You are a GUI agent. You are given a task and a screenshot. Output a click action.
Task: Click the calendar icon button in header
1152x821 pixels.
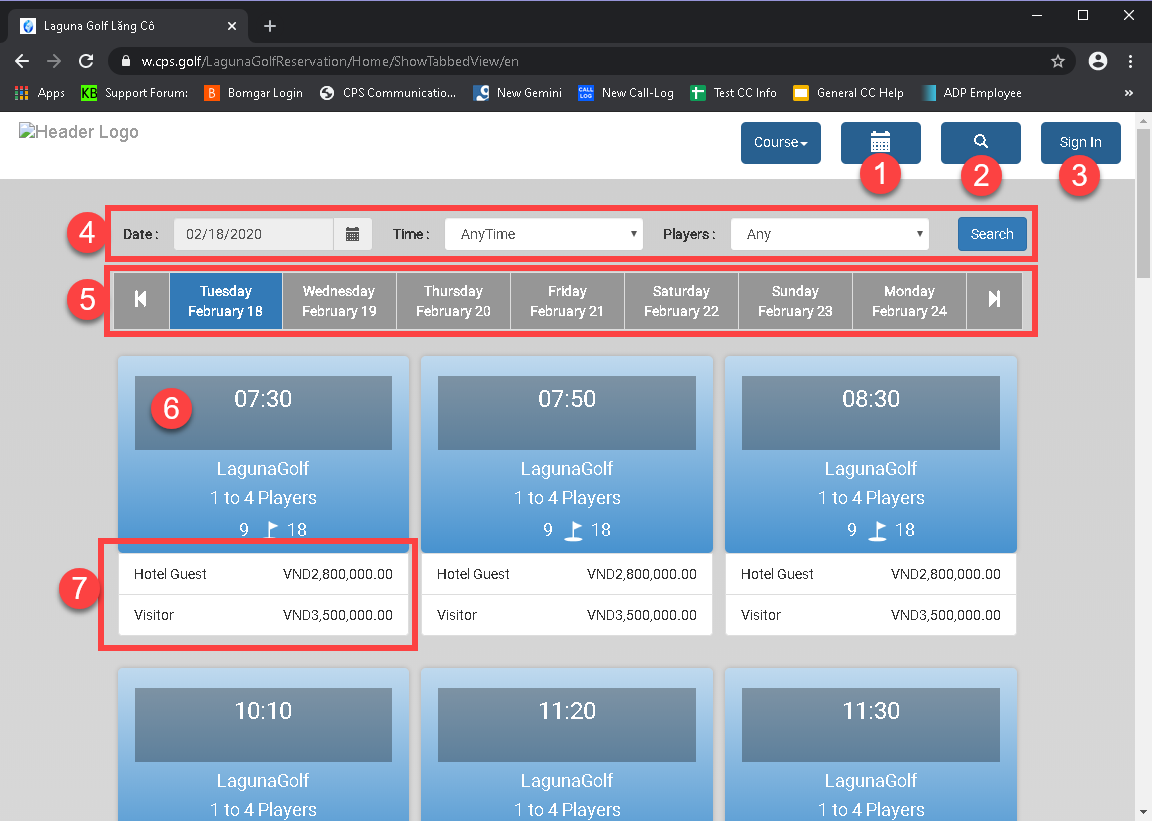click(x=880, y=142)
